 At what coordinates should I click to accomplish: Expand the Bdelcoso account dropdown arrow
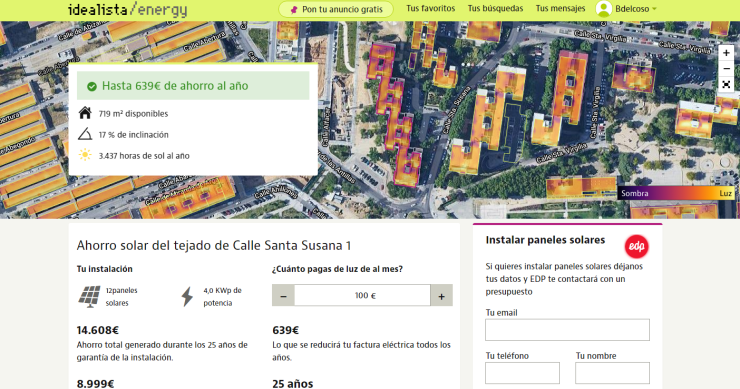tap(654, 9)
